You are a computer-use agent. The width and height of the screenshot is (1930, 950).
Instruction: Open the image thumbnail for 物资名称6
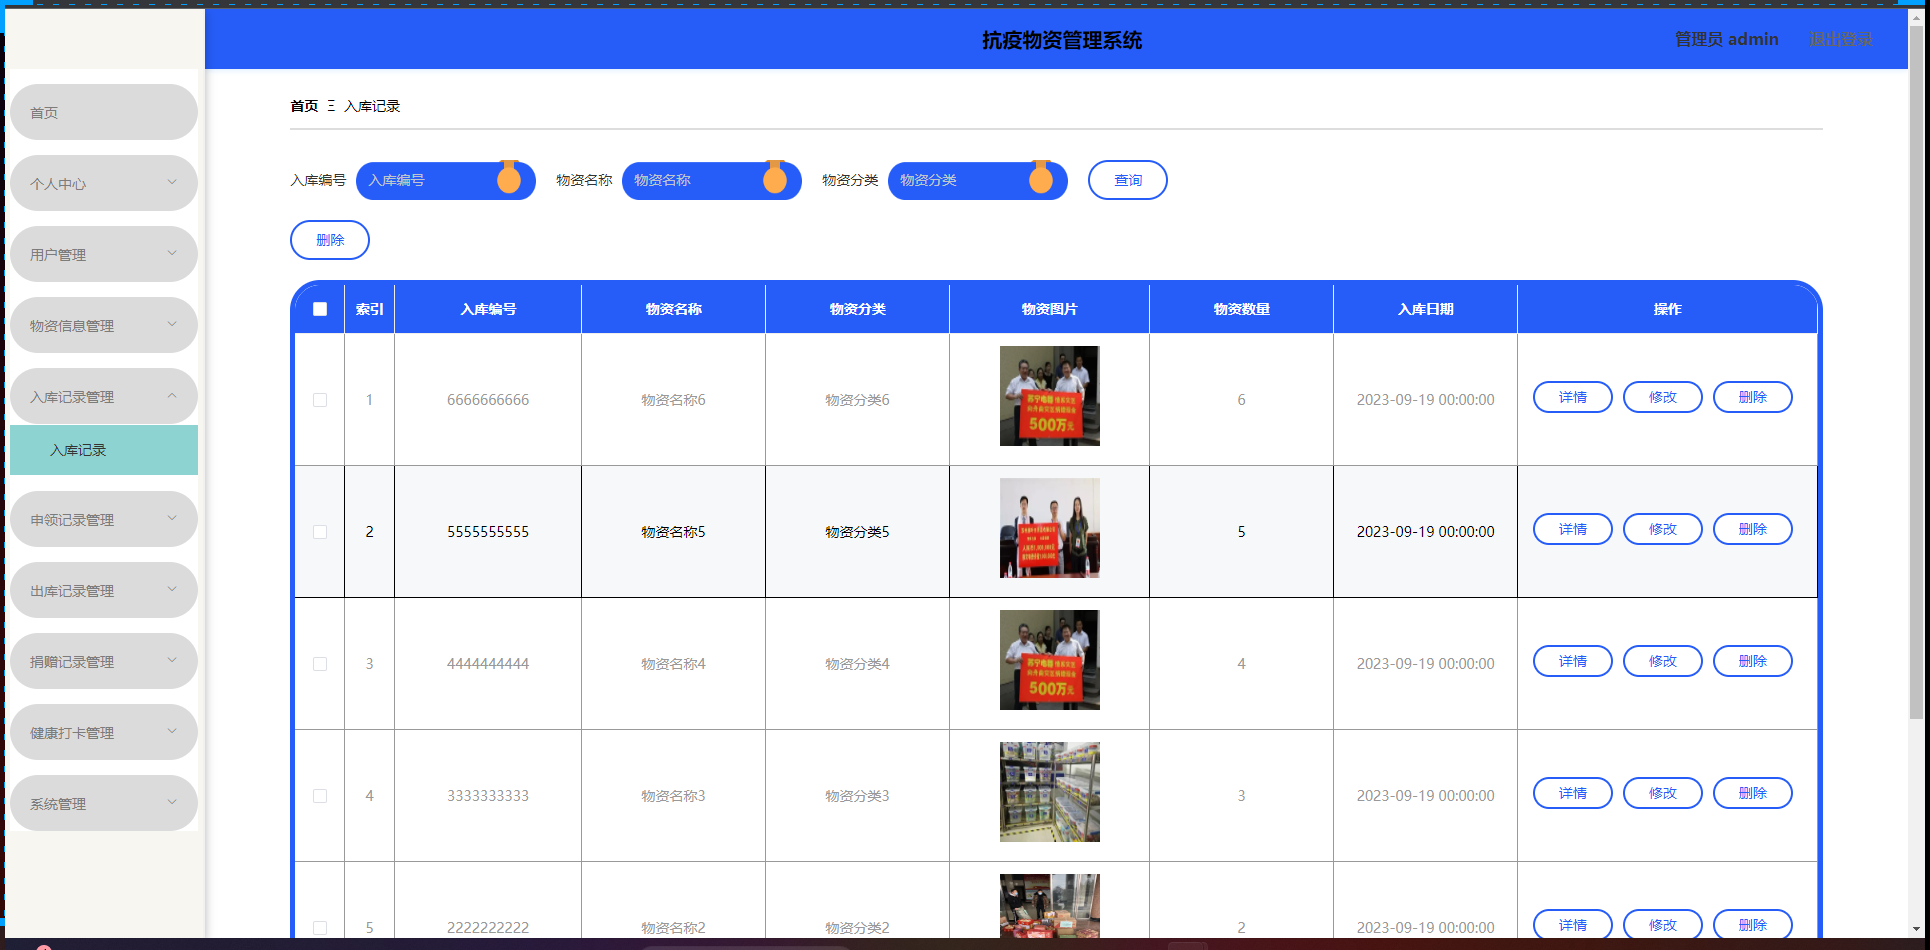[1049, 396]
